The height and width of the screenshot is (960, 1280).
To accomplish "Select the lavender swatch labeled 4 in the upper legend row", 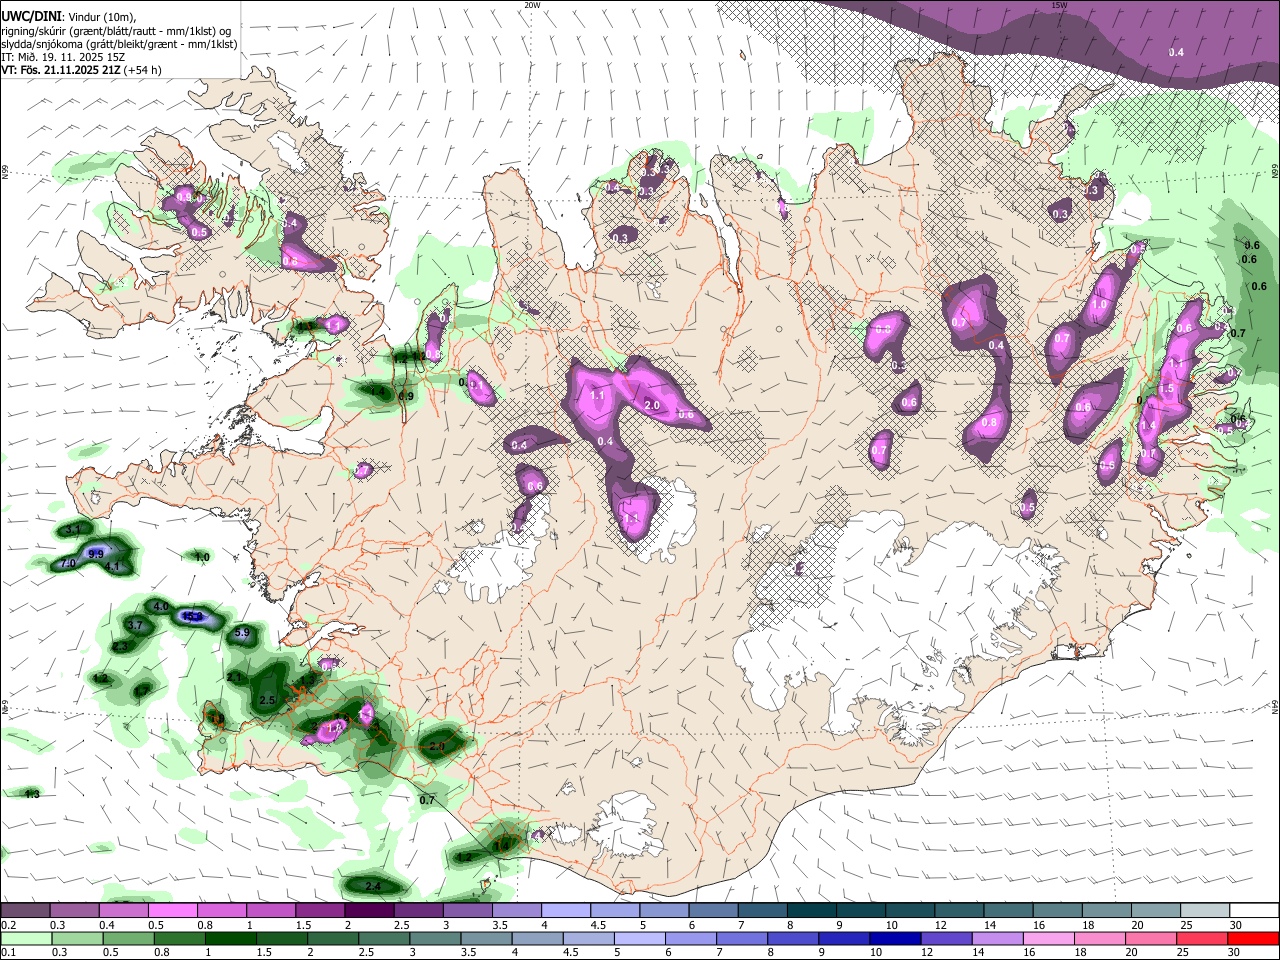I will tap(566, 911).
